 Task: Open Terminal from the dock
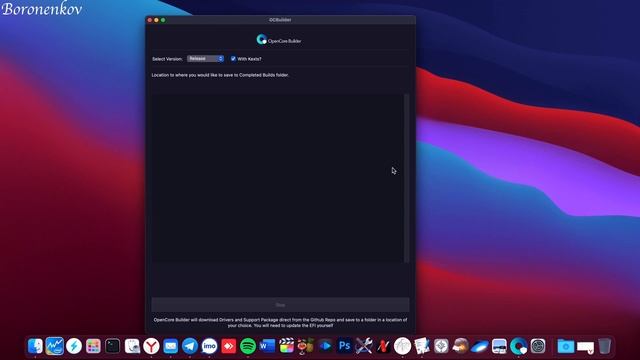coord(112,346)
